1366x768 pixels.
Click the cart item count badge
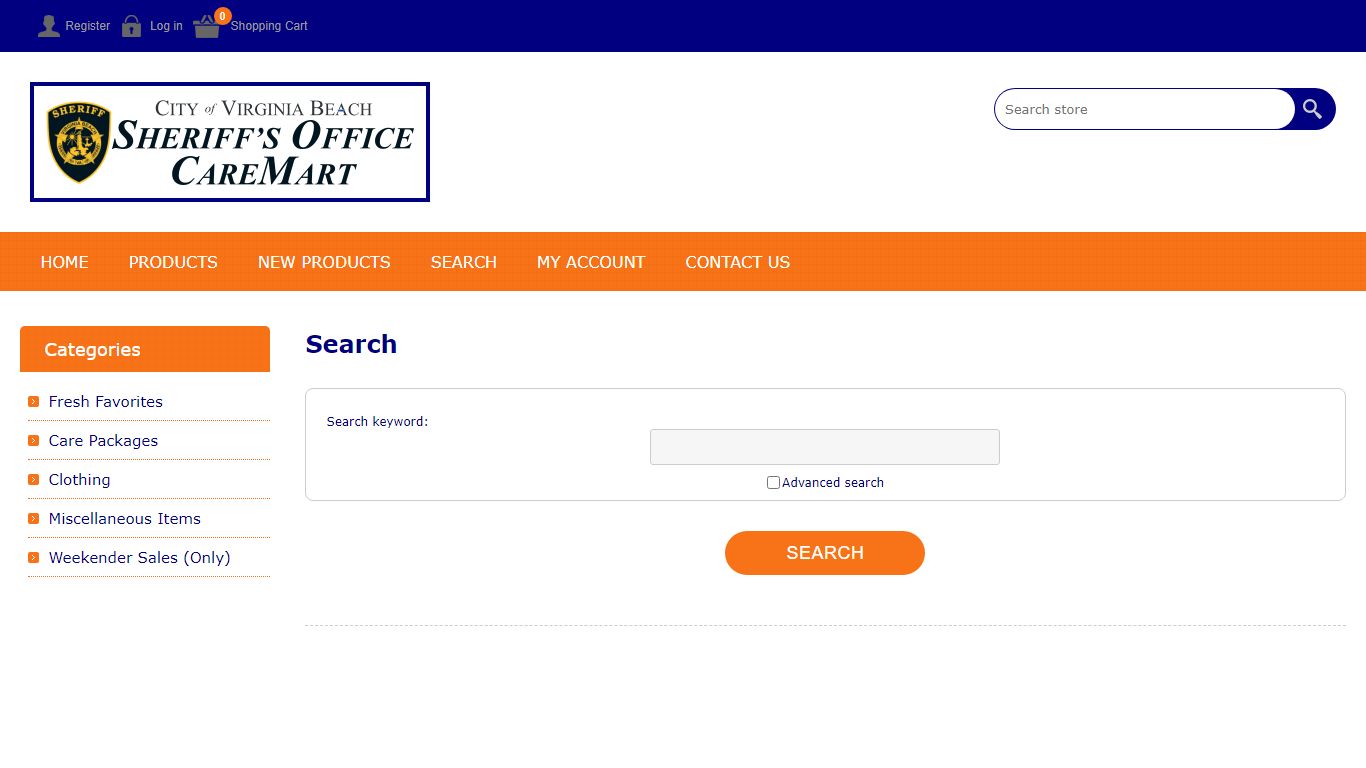pos(222,16)
